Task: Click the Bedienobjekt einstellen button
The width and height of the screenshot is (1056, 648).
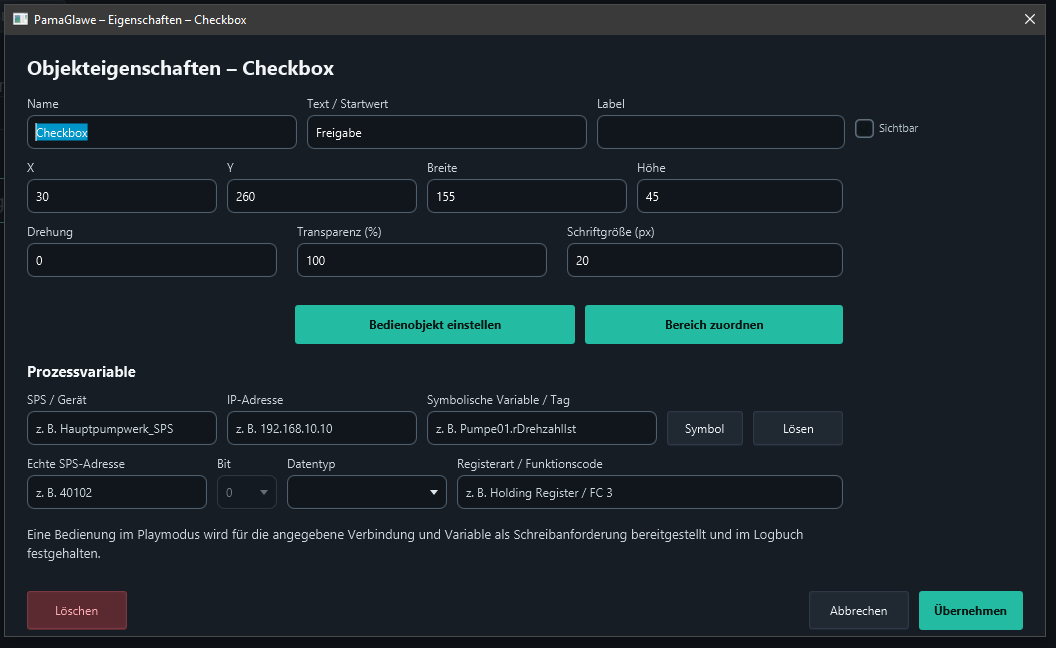Action: [434, 325]
